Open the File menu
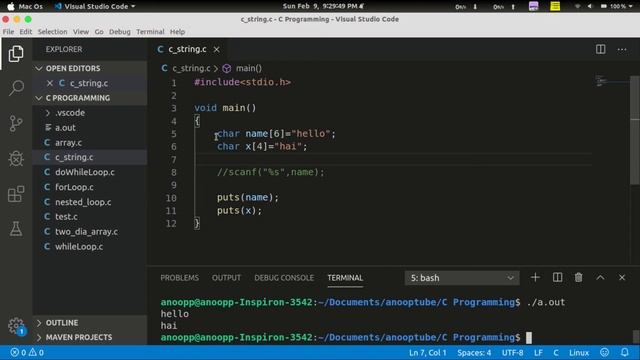Viewport: 640px width, 360px height. tap(8, 32)
